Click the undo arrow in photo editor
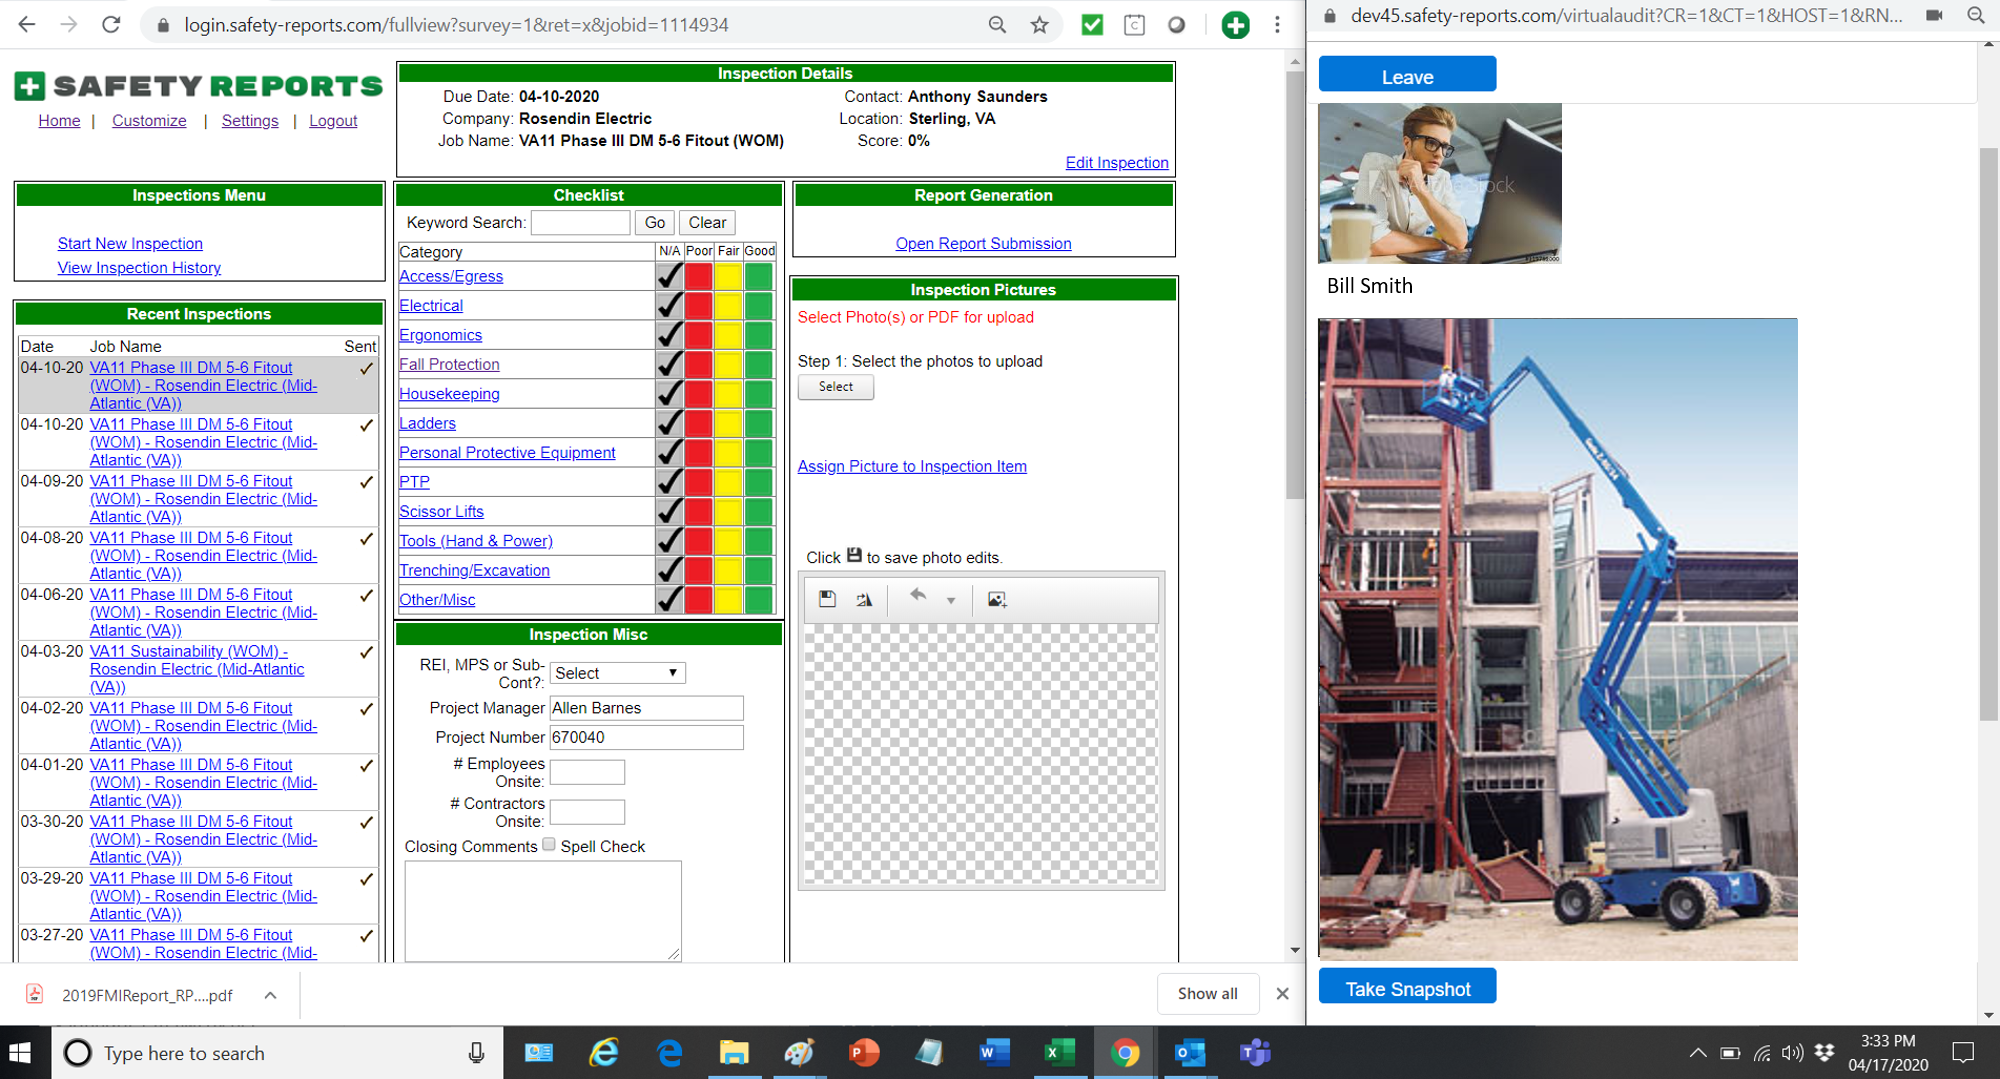The width and height of the screenshot is (2000, 1079). [x=917, y=596]
